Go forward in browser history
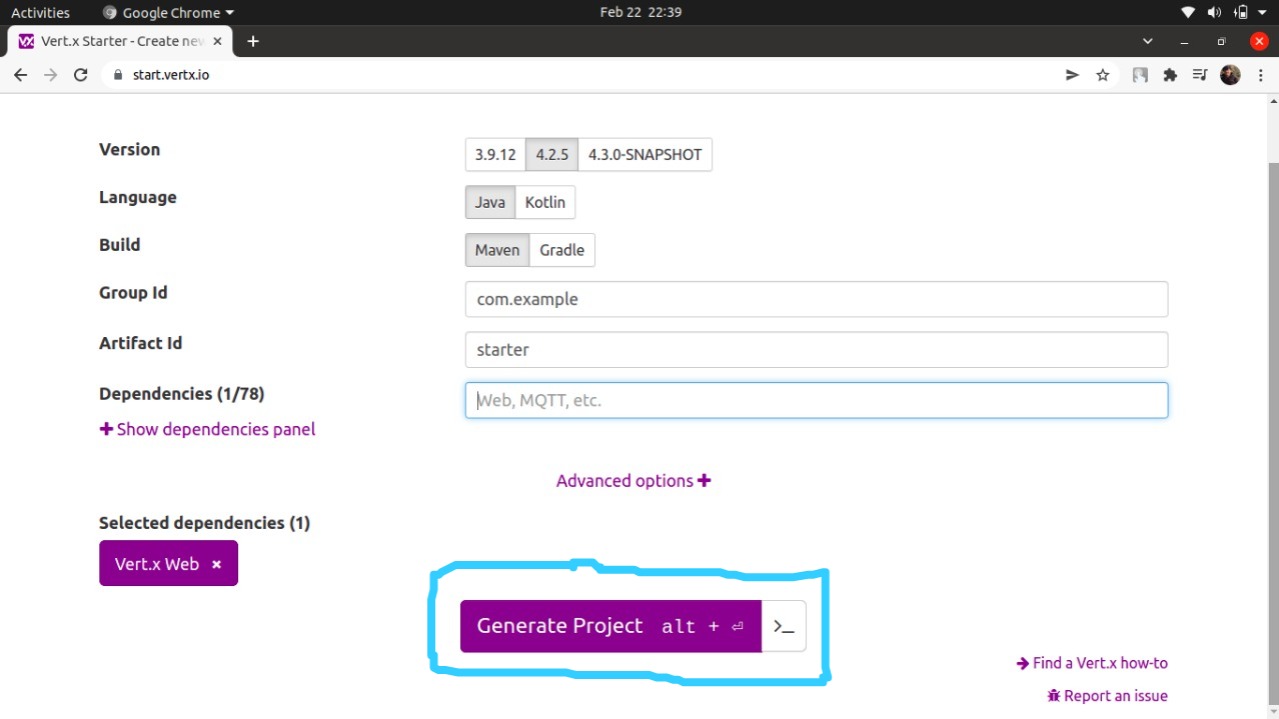Viewport: 1279px width, 719px height. [51, 75]
